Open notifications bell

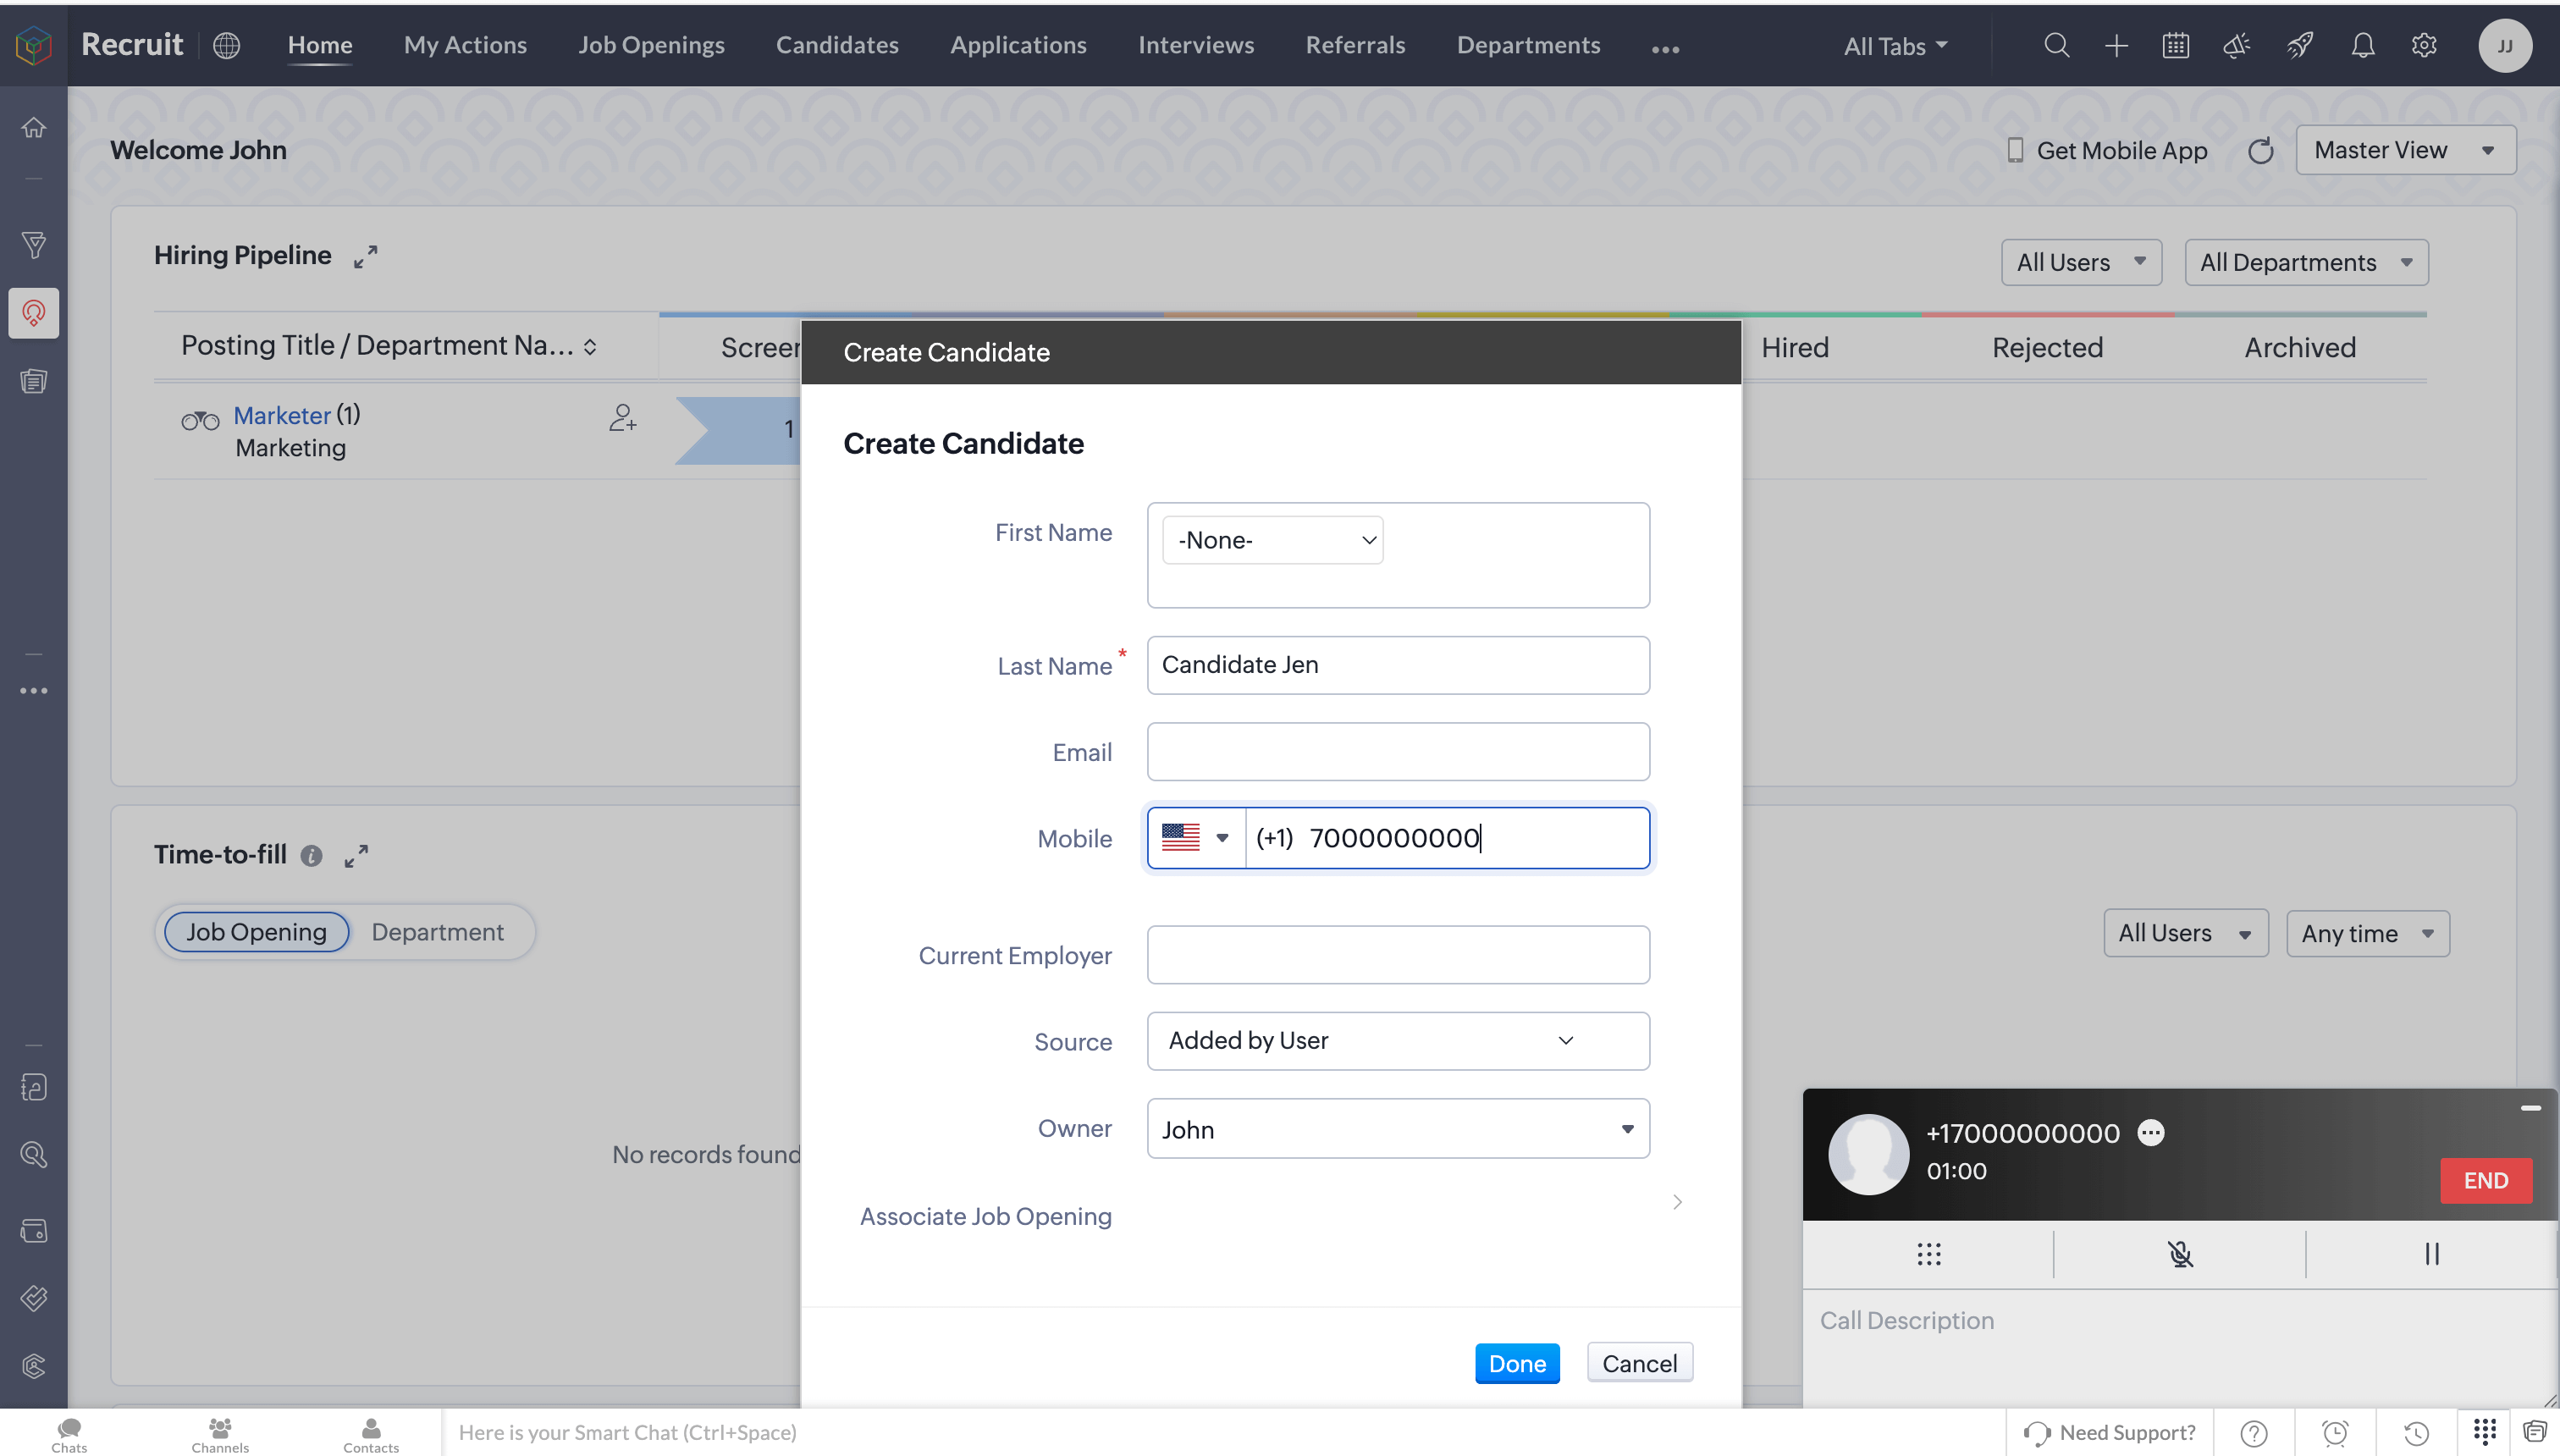coord(2362,45)
